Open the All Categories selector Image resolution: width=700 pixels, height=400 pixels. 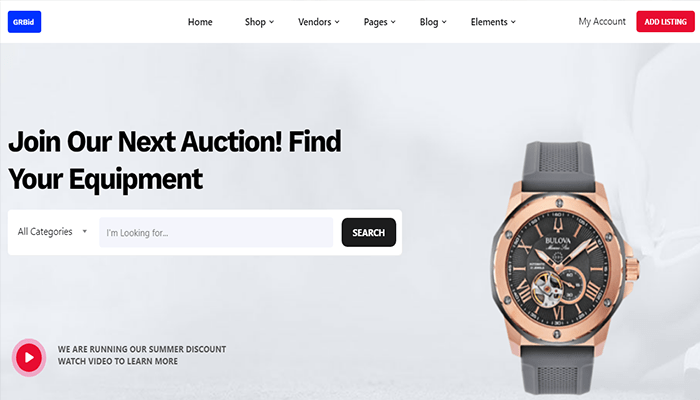(52, 232)
